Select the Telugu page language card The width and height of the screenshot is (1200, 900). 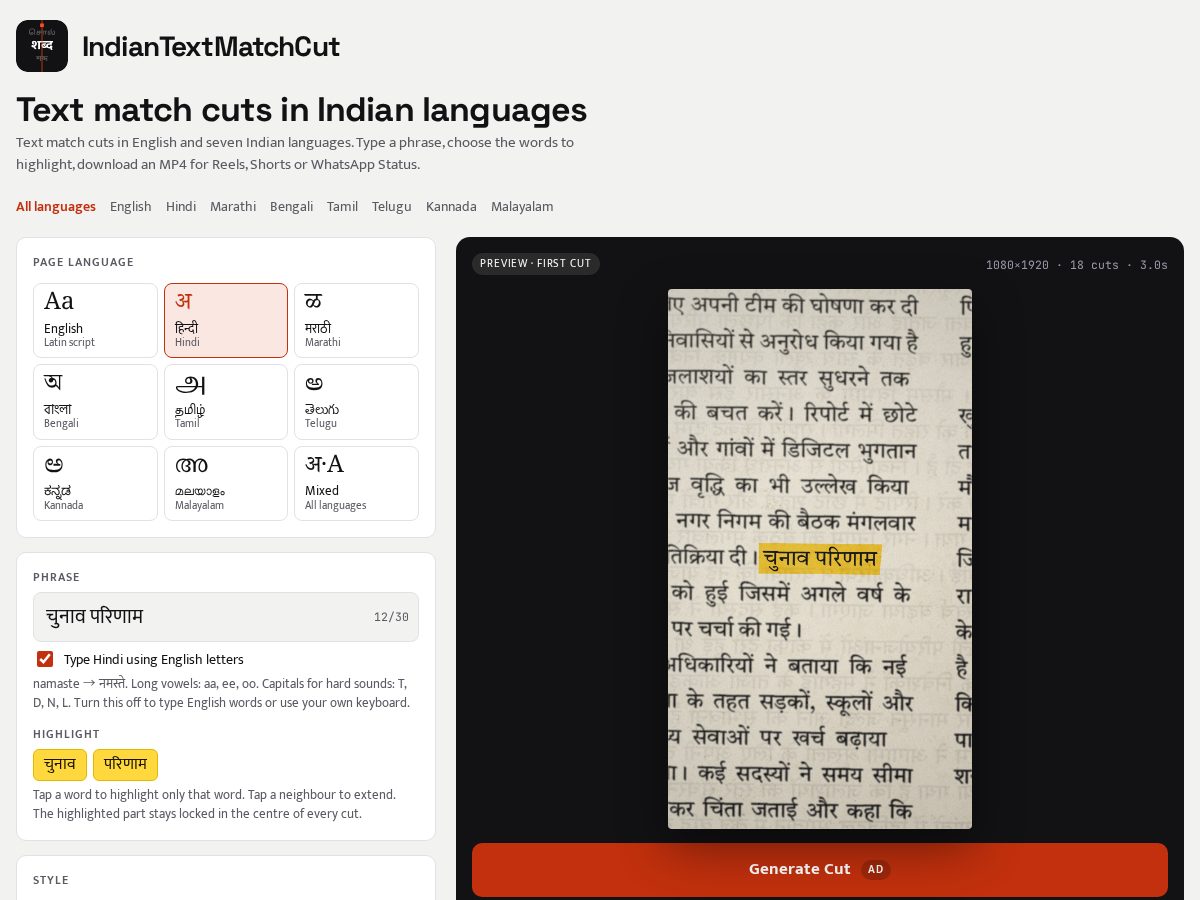click(356, 402)
